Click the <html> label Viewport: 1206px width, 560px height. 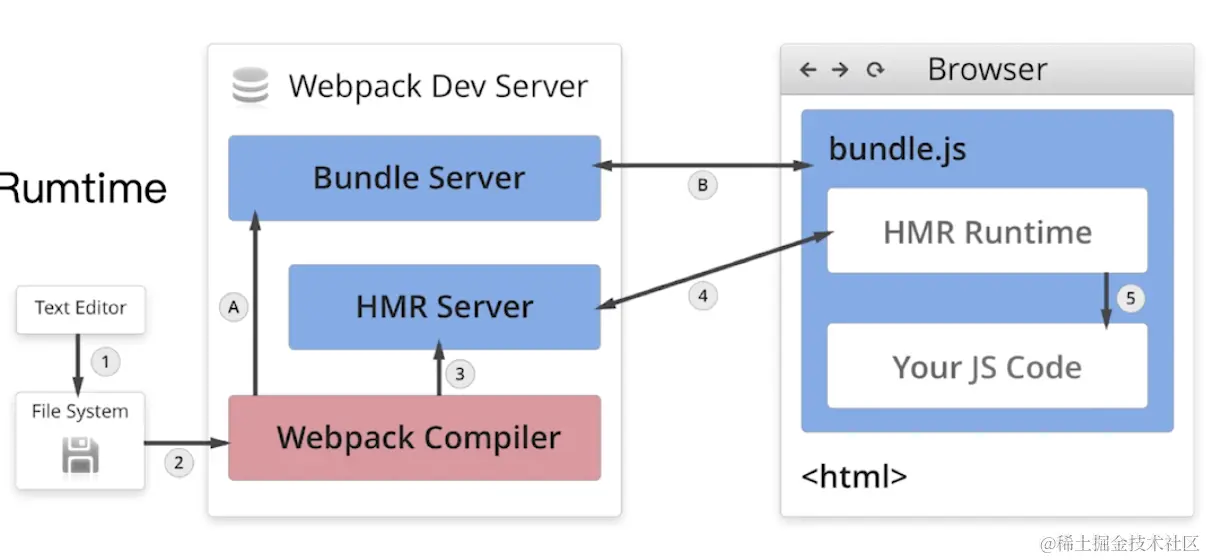tap(854, 476)
